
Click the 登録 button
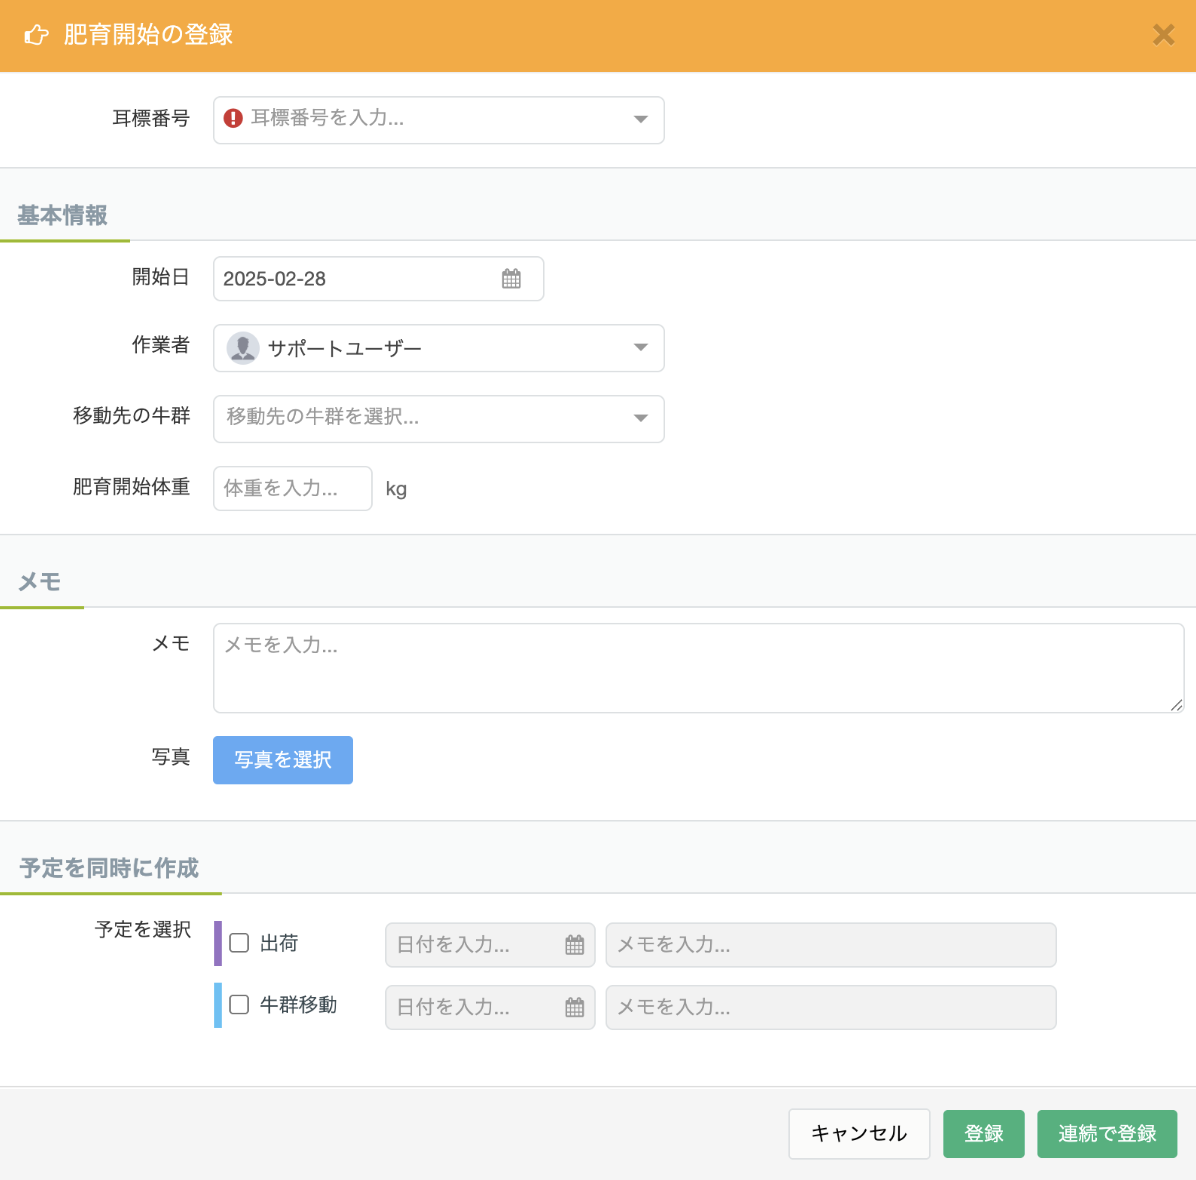click(x=983, y=1134)
